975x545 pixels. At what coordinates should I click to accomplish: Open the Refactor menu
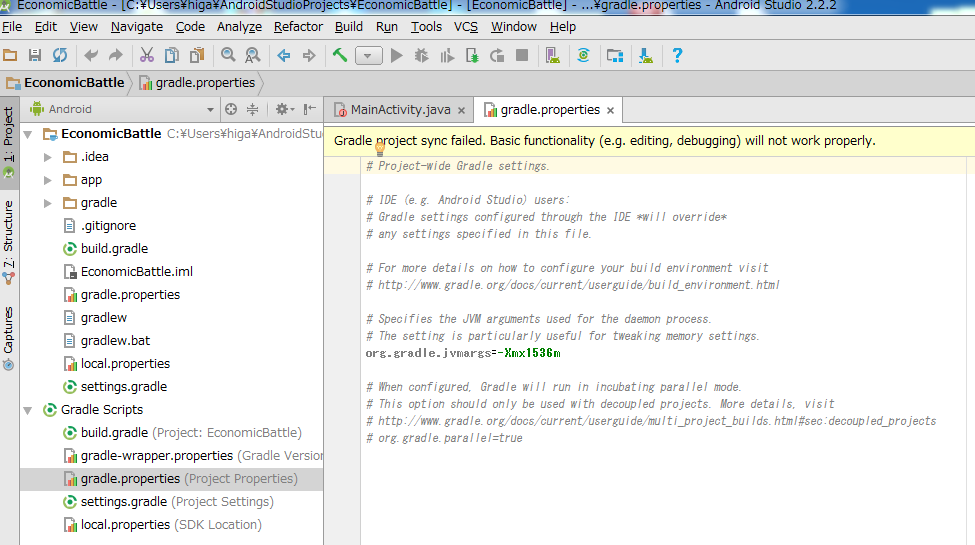click(x=298, y=27)
